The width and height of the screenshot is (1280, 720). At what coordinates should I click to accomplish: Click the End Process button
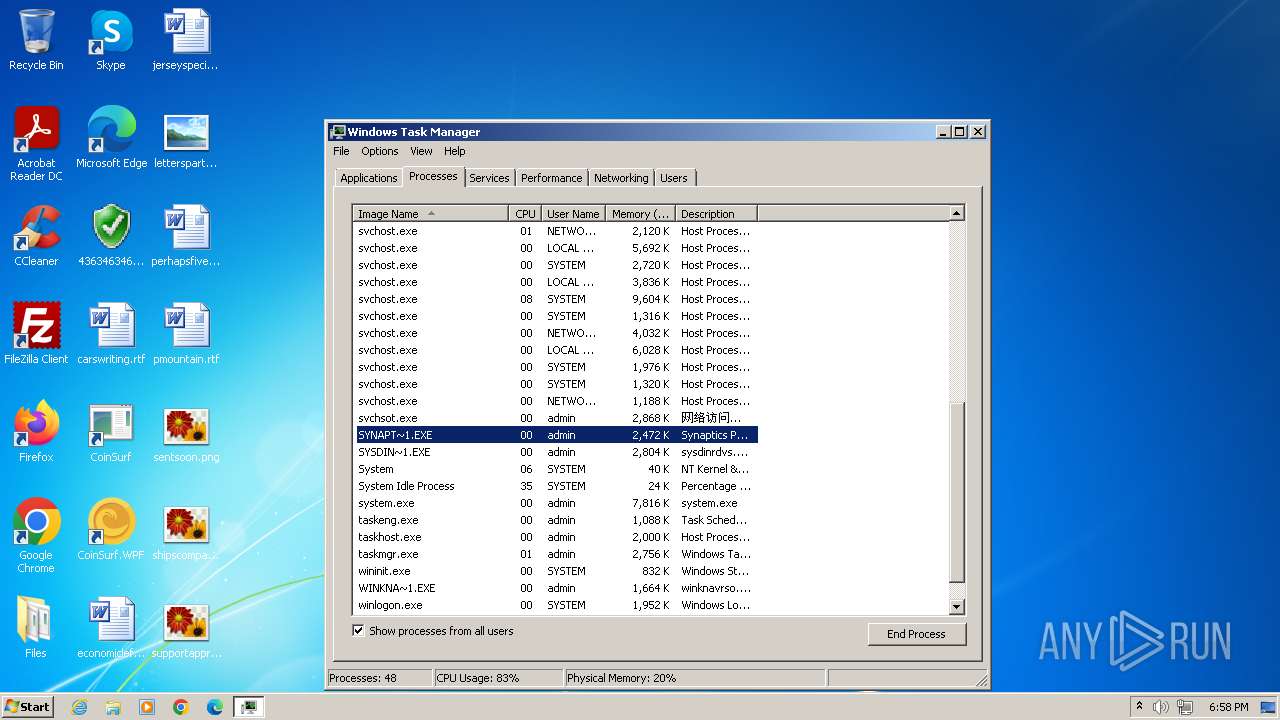coord(916,634)
